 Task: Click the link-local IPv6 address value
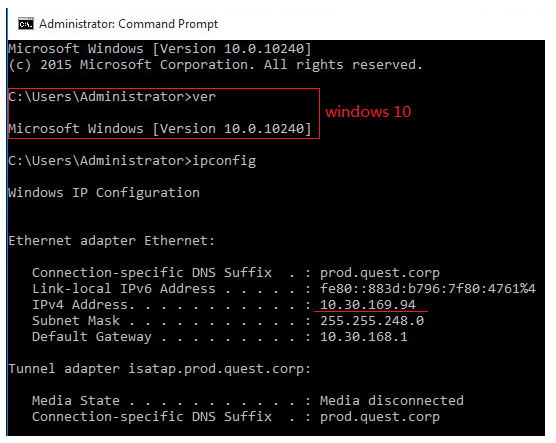point(428,289)
